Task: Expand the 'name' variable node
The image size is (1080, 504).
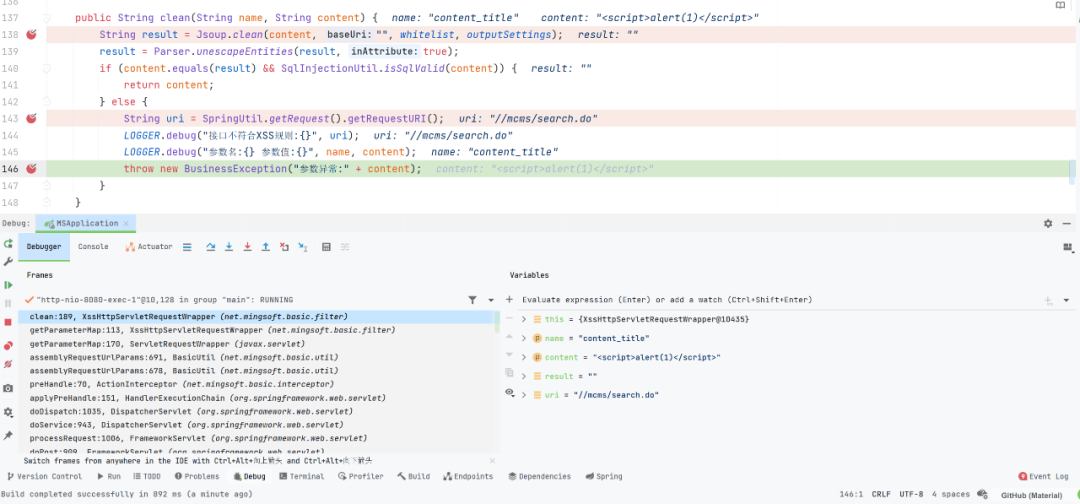Action: tap(524, 338)
